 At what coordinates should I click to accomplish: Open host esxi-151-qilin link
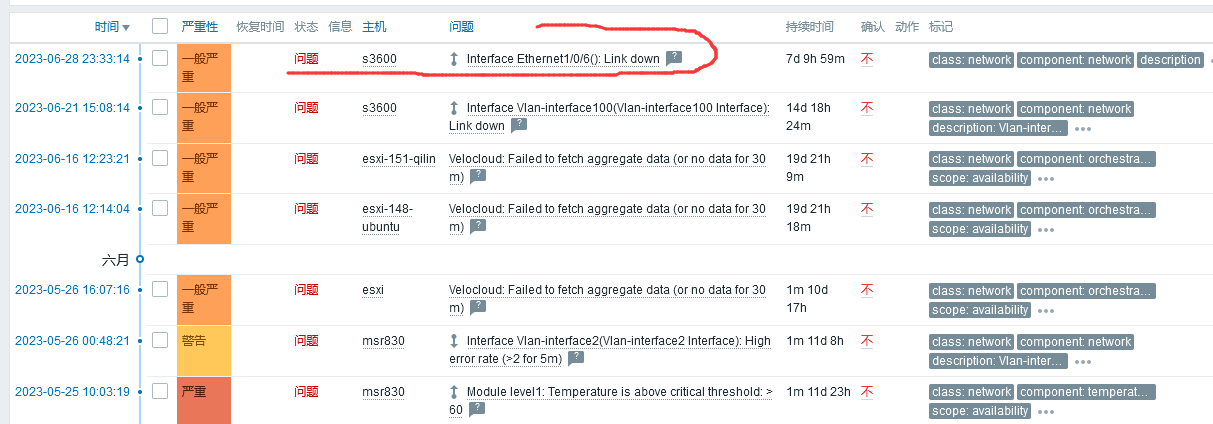398,159
